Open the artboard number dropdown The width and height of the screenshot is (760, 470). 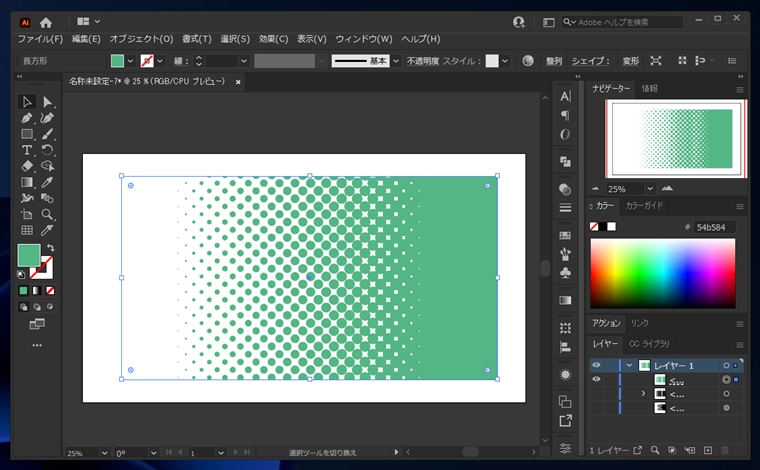click(221, 453)
